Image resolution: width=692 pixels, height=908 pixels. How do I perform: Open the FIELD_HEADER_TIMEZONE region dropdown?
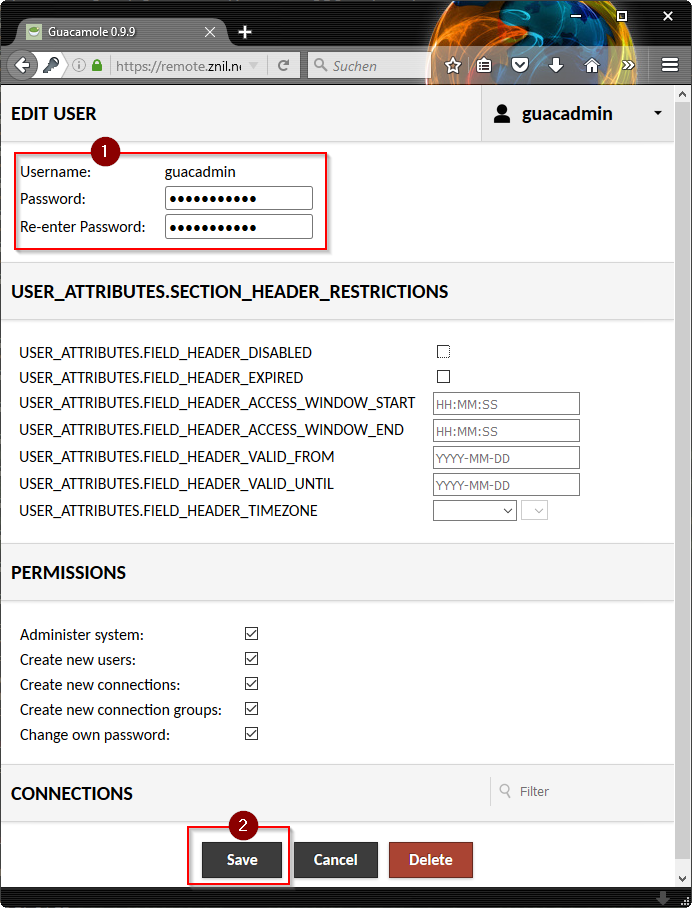point(474,511)
